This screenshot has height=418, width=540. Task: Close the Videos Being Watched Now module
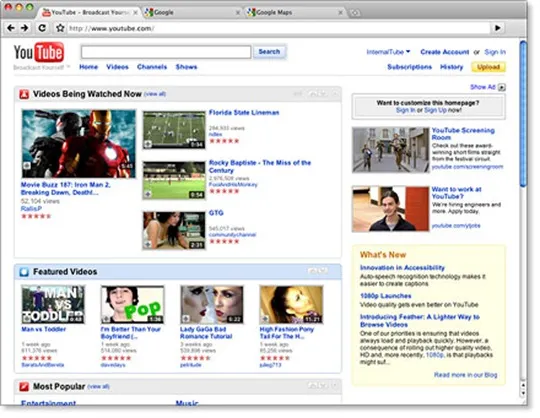coord(335,94)
